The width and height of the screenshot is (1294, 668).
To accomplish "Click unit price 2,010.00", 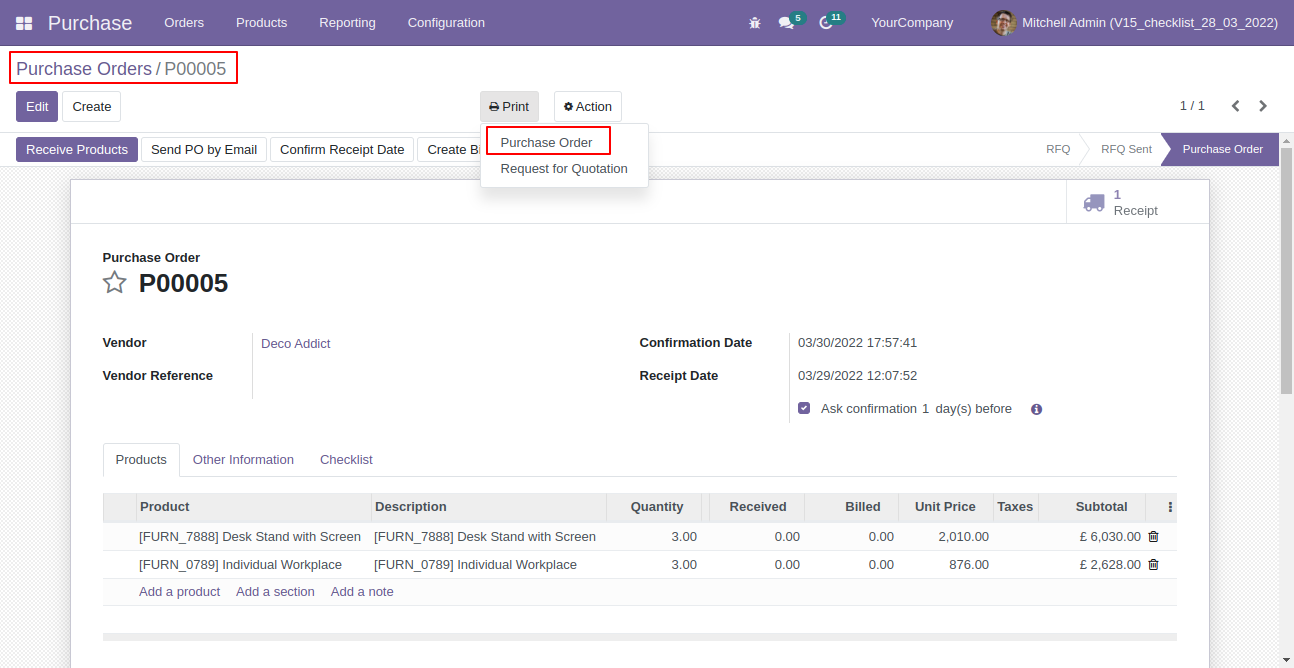I will pyautogui.click(x=964, y=537).
